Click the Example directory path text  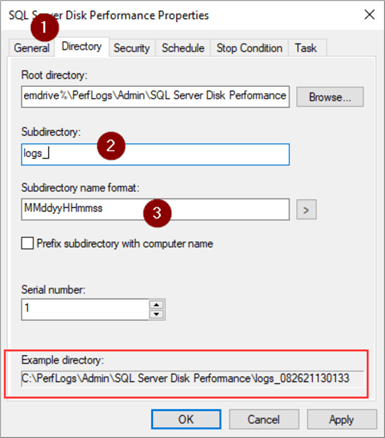[185, 379]
